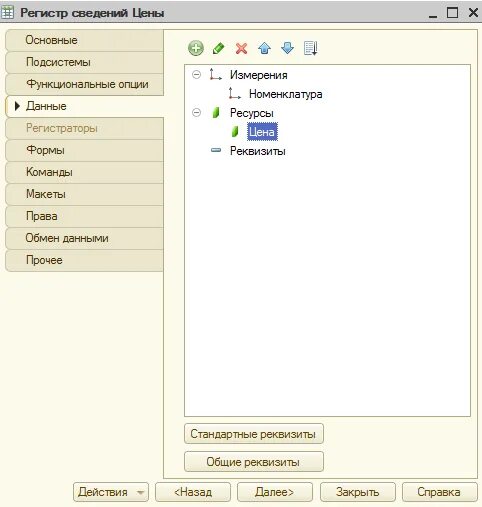482x507 pixels.
Task: Collapse the Измерения tree node
Action: click(197, 75)
